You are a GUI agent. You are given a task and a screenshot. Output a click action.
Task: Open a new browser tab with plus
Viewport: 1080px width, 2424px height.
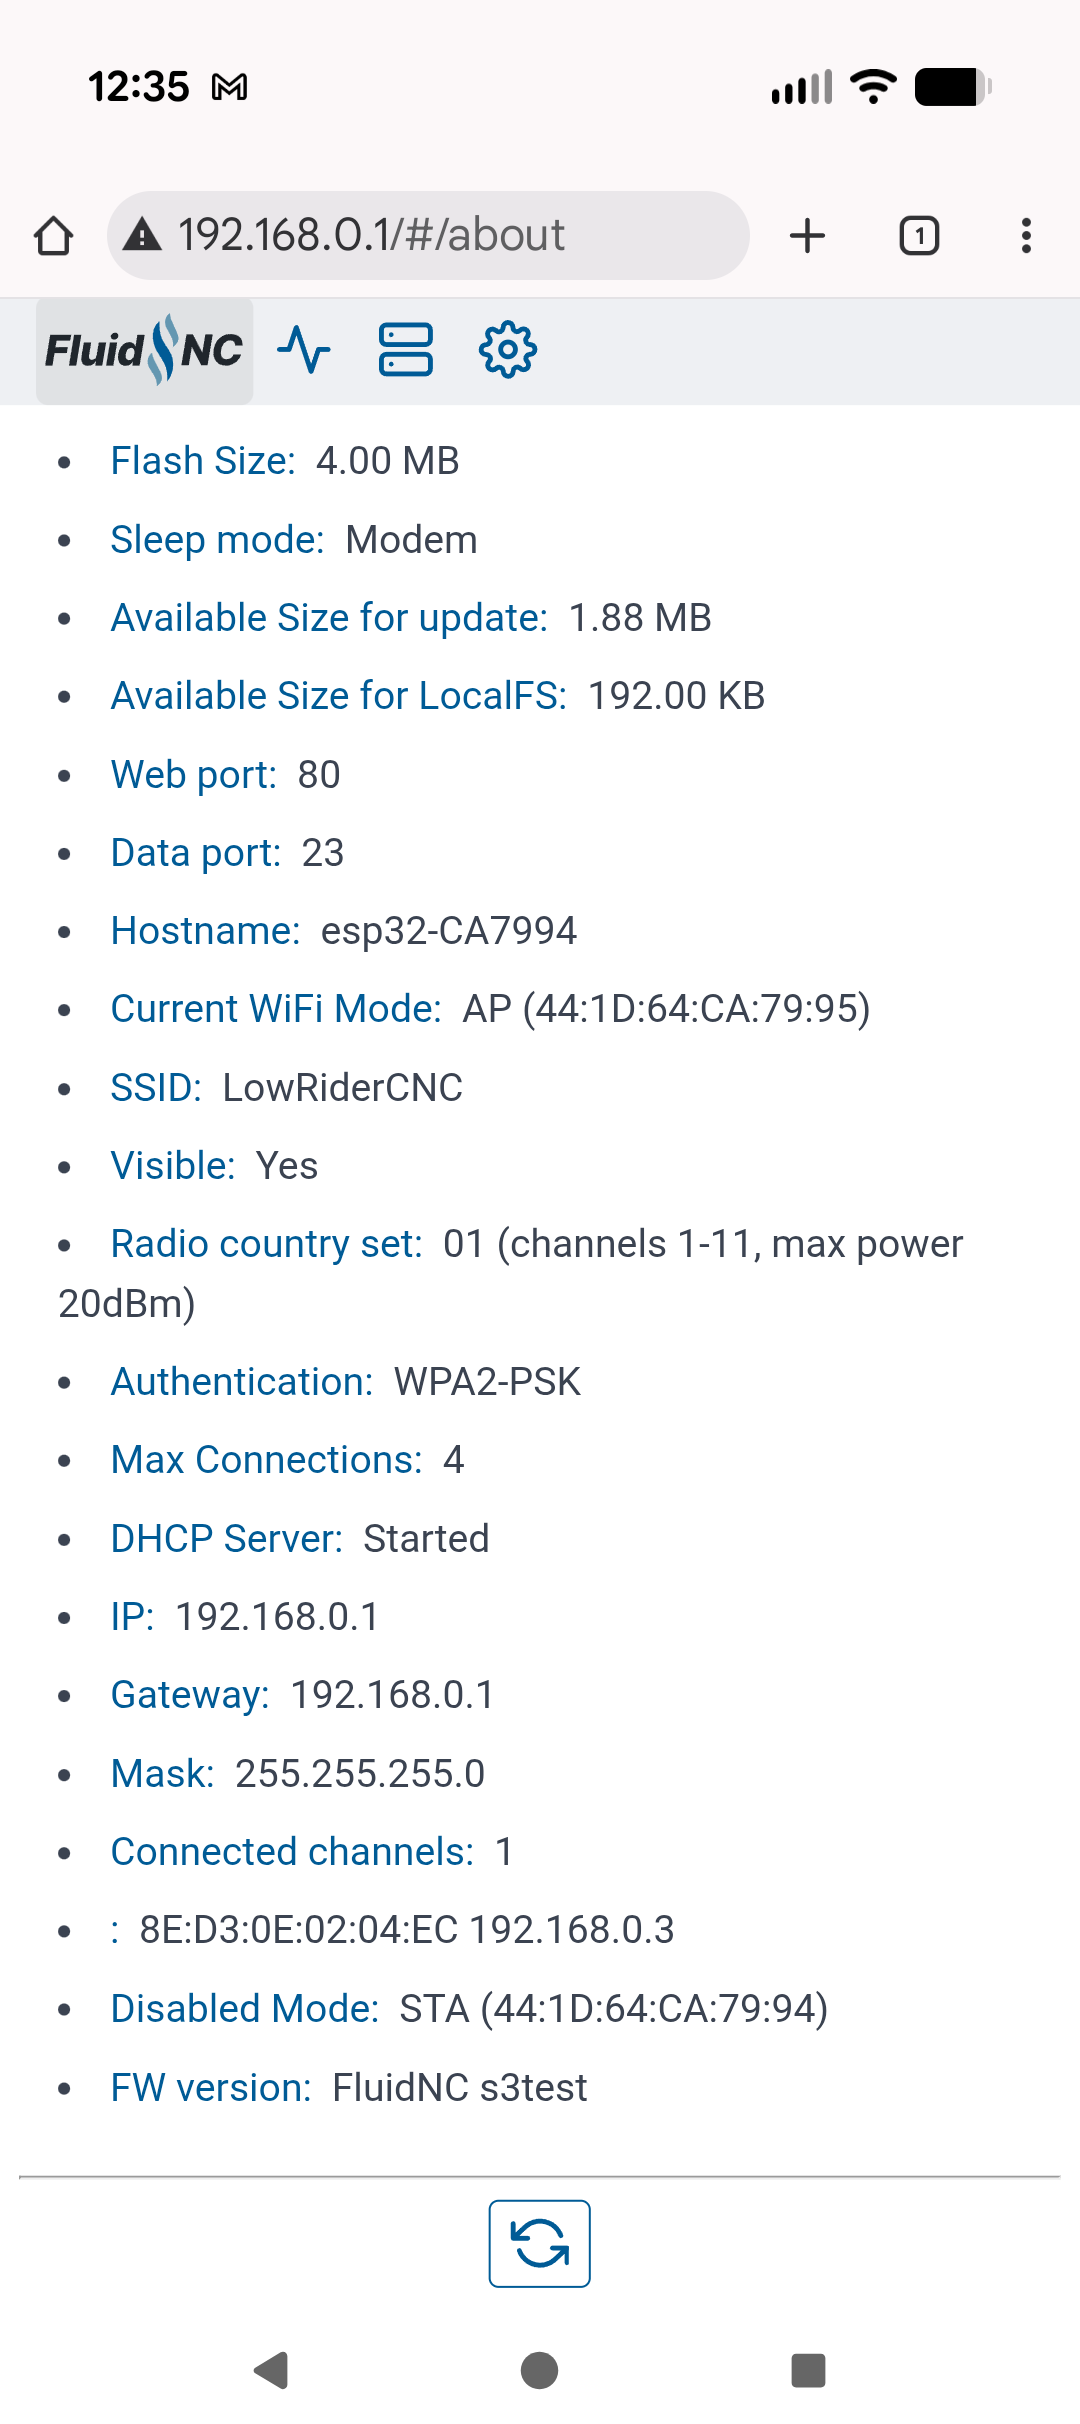[x=807, y=236]
